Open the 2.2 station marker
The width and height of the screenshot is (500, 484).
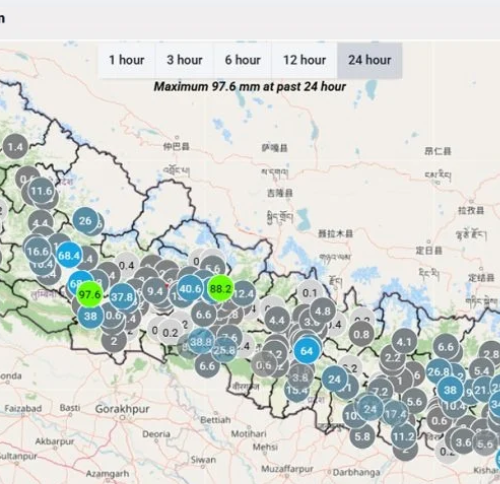pyautogui.click(x=393, y=358)
